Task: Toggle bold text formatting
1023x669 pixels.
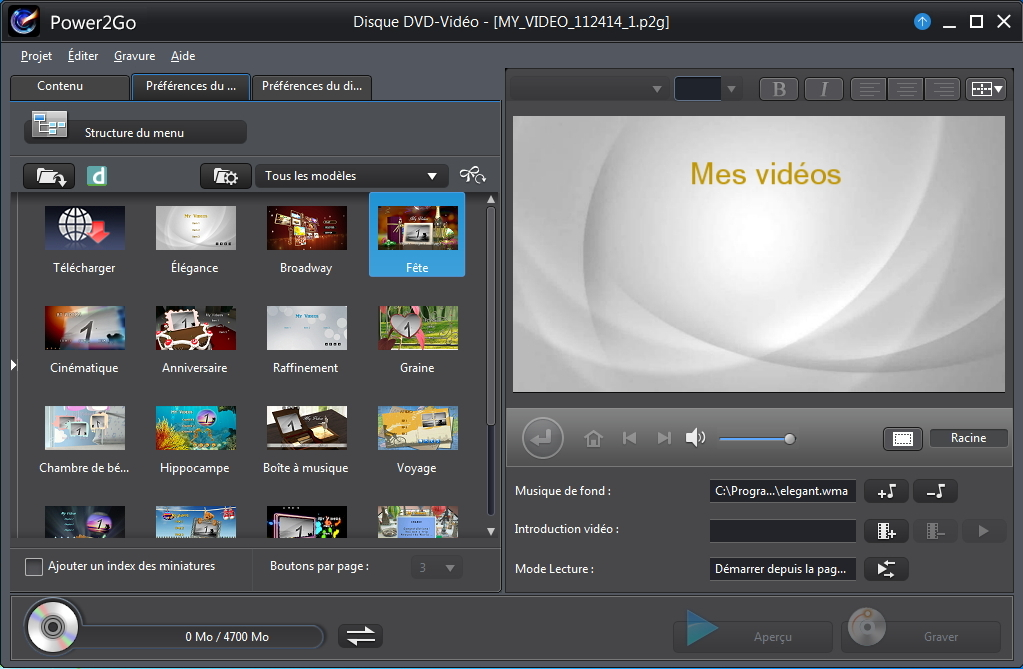Action: point(779,89)
